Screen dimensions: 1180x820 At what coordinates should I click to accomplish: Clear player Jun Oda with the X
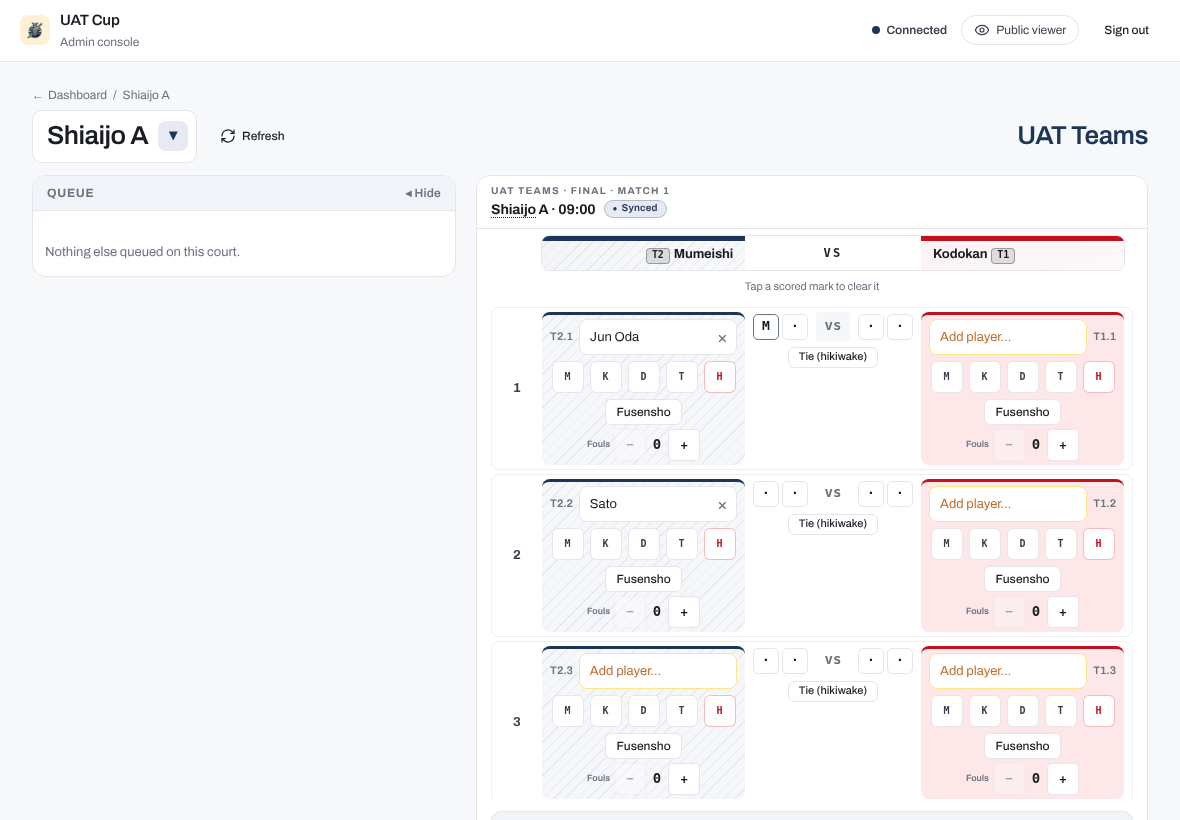722,338
